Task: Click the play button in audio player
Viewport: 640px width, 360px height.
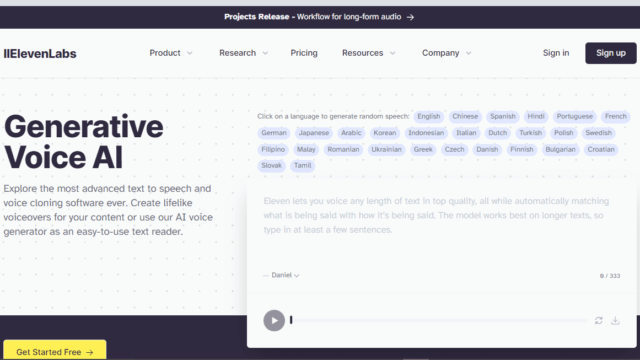Action: pyautogui.click(x=274, y=320)
